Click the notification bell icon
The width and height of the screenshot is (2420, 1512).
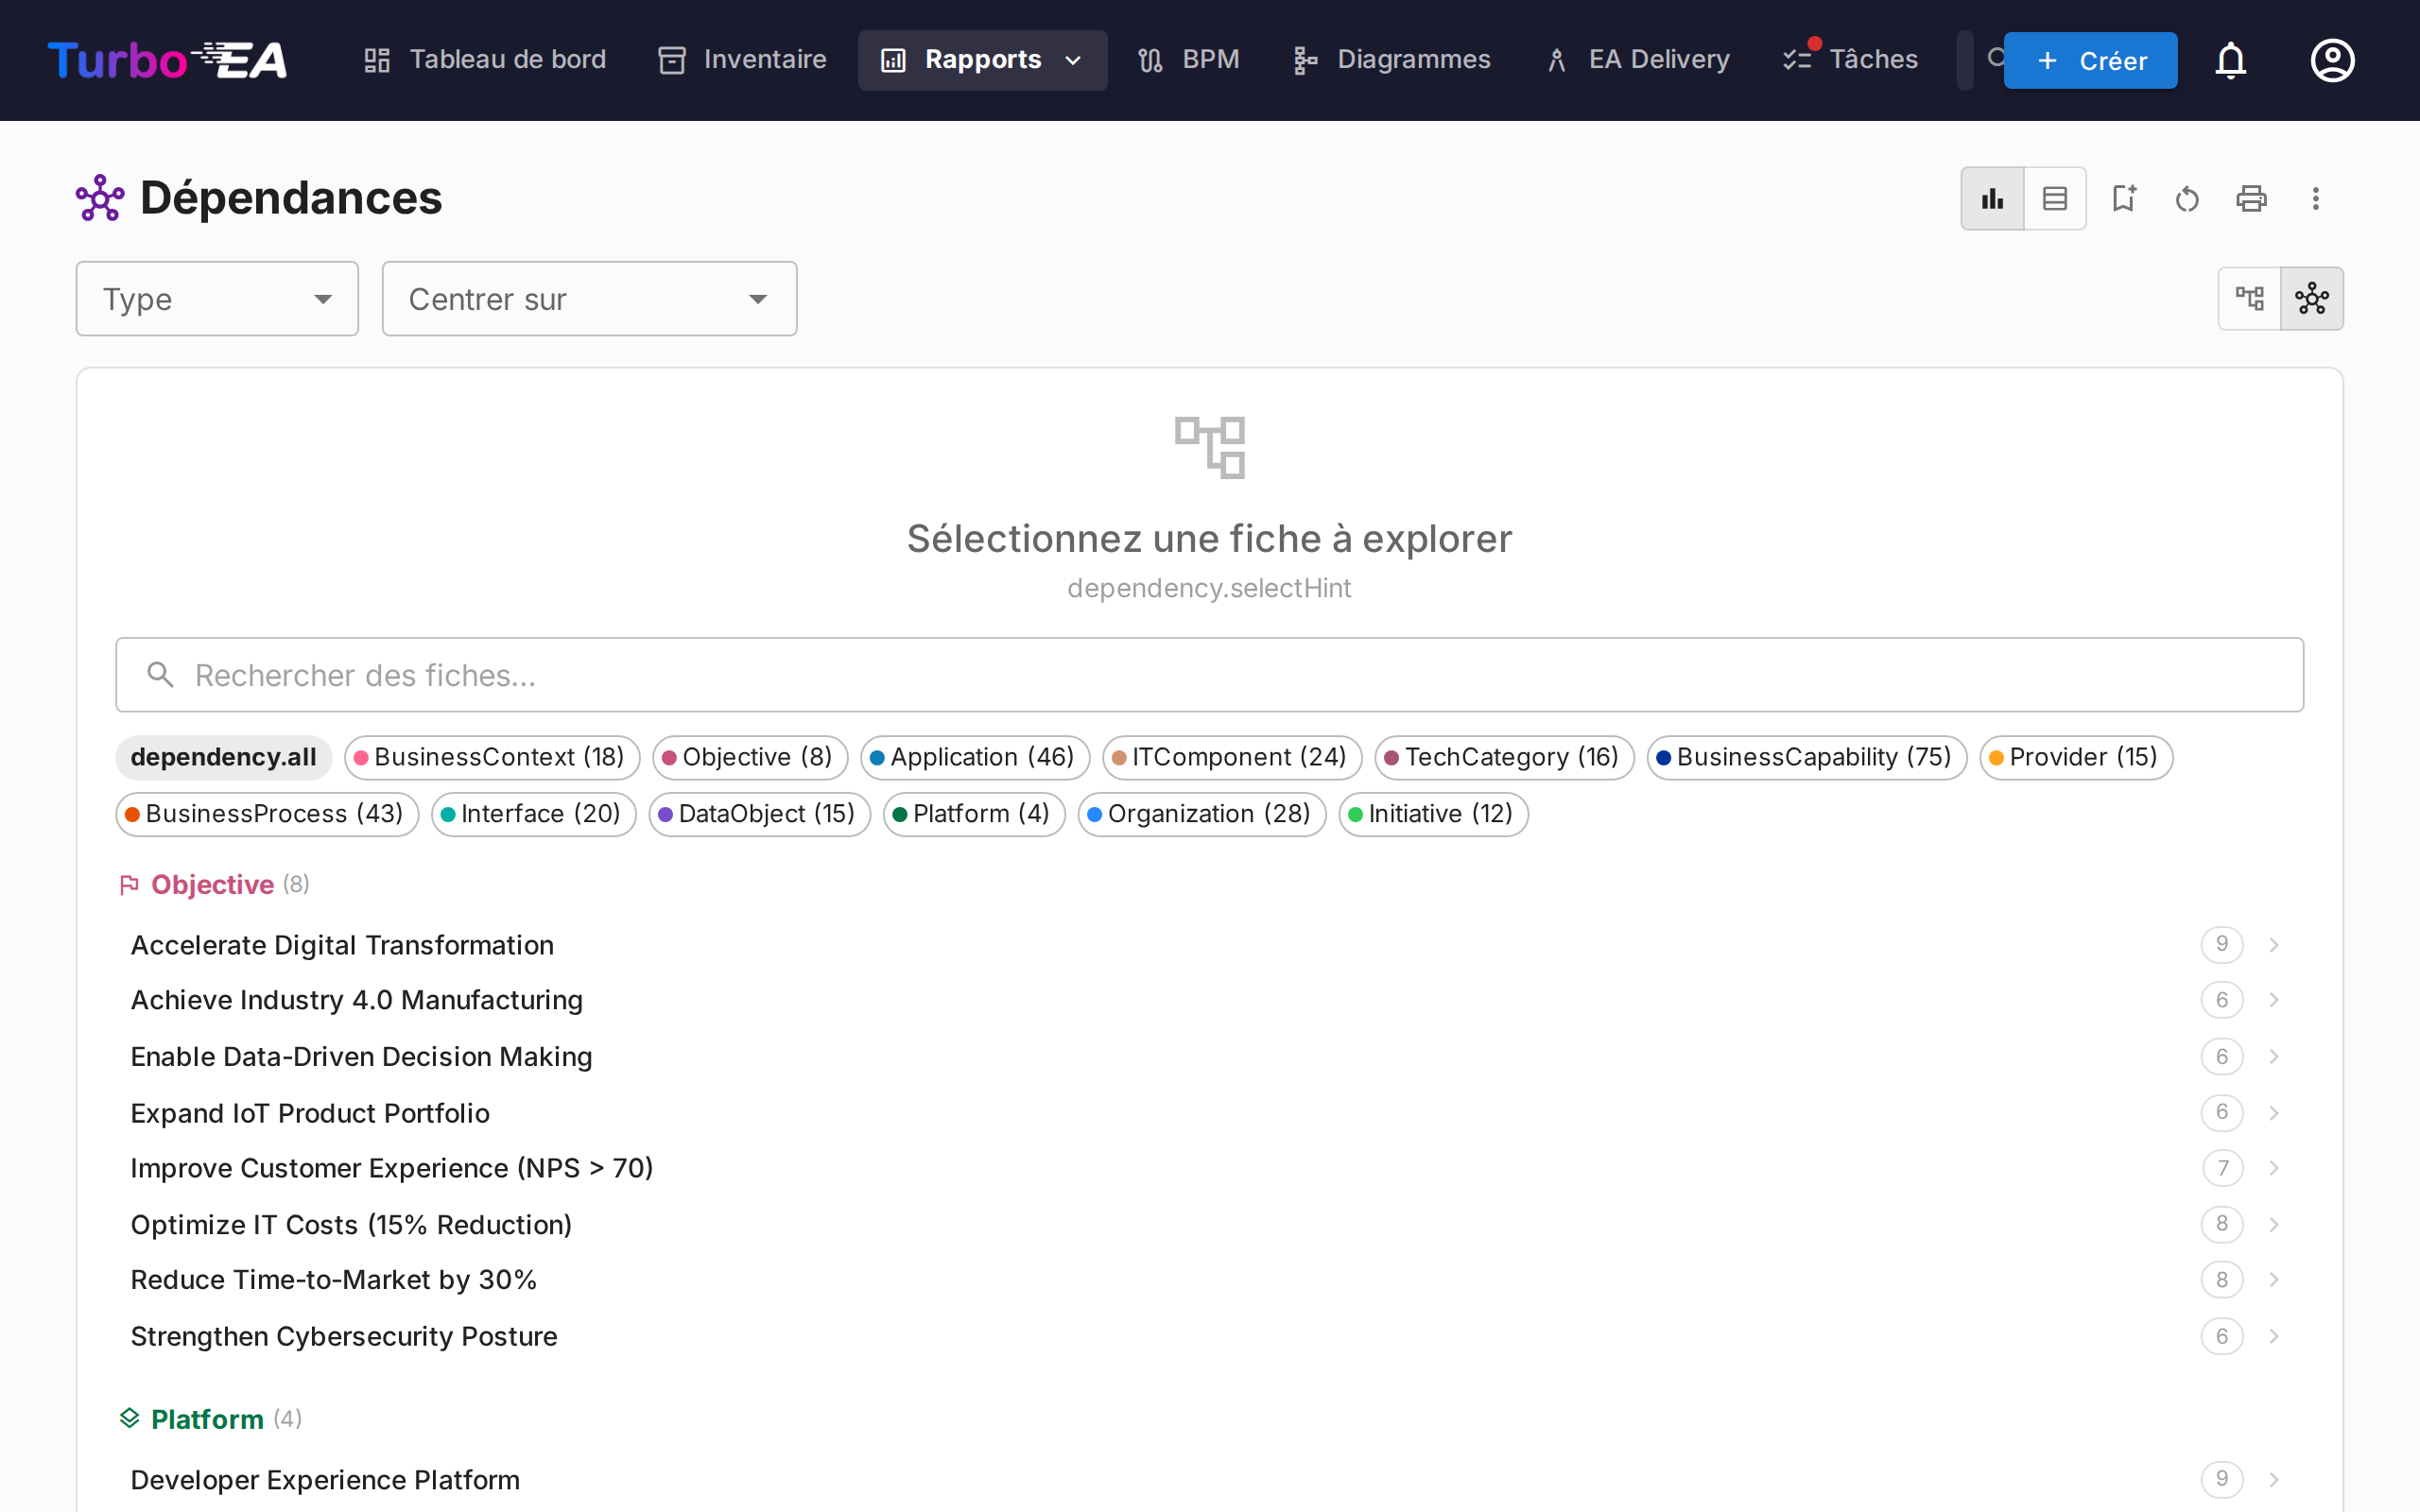click(x=2231, y=60)
